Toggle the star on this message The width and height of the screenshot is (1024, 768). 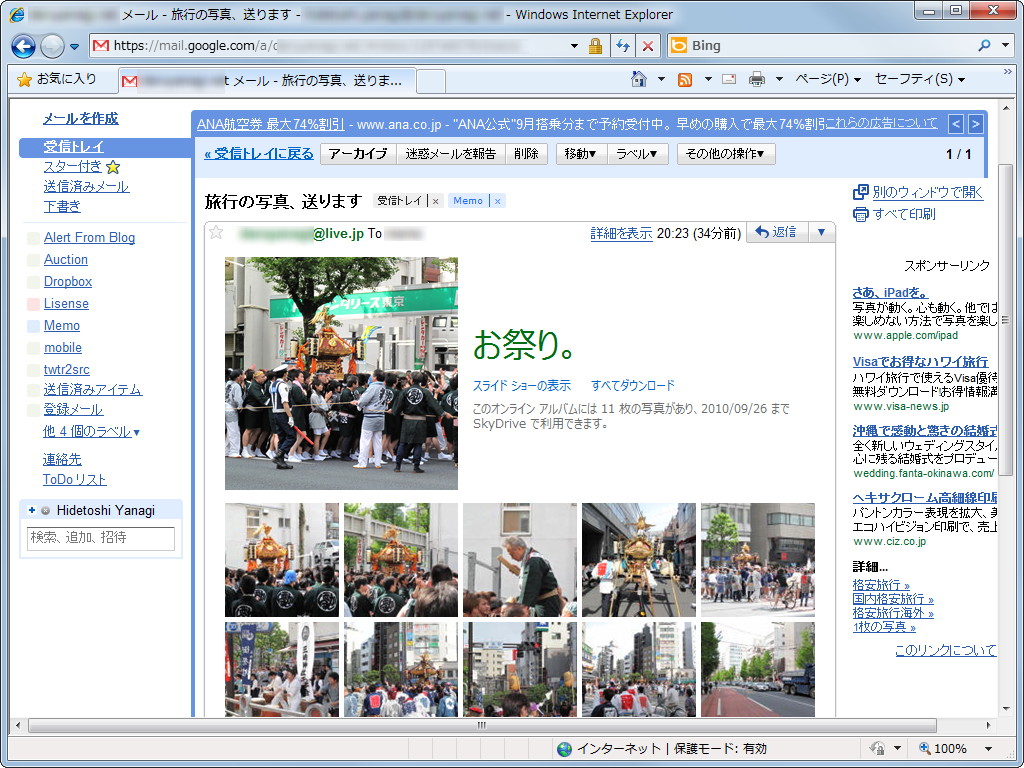click(216, 232)
